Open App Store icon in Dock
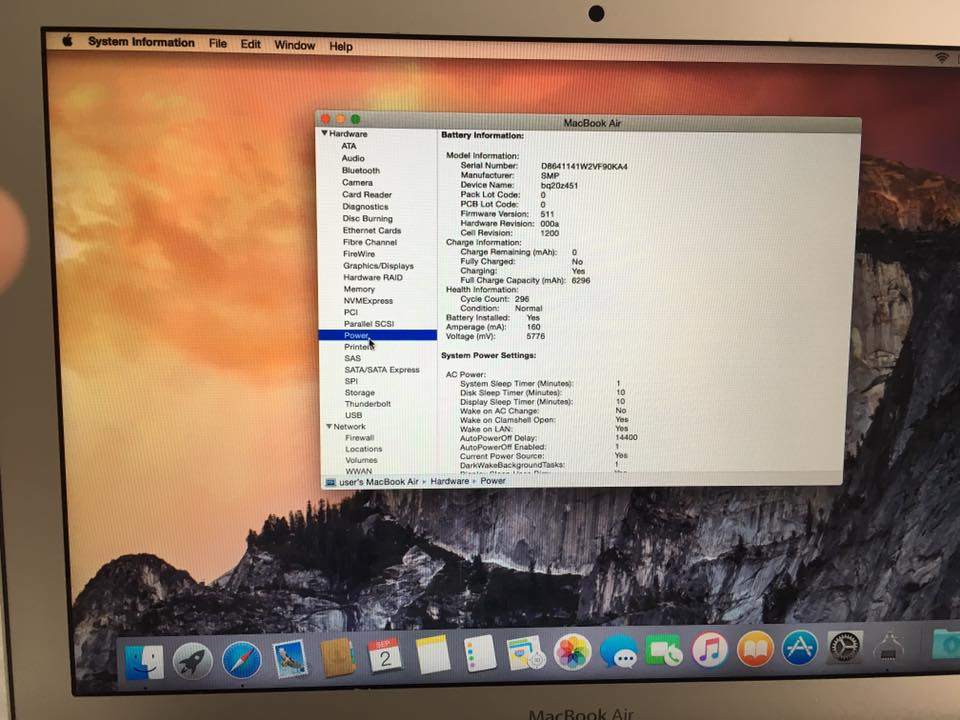960x720 pixels. 800,648
